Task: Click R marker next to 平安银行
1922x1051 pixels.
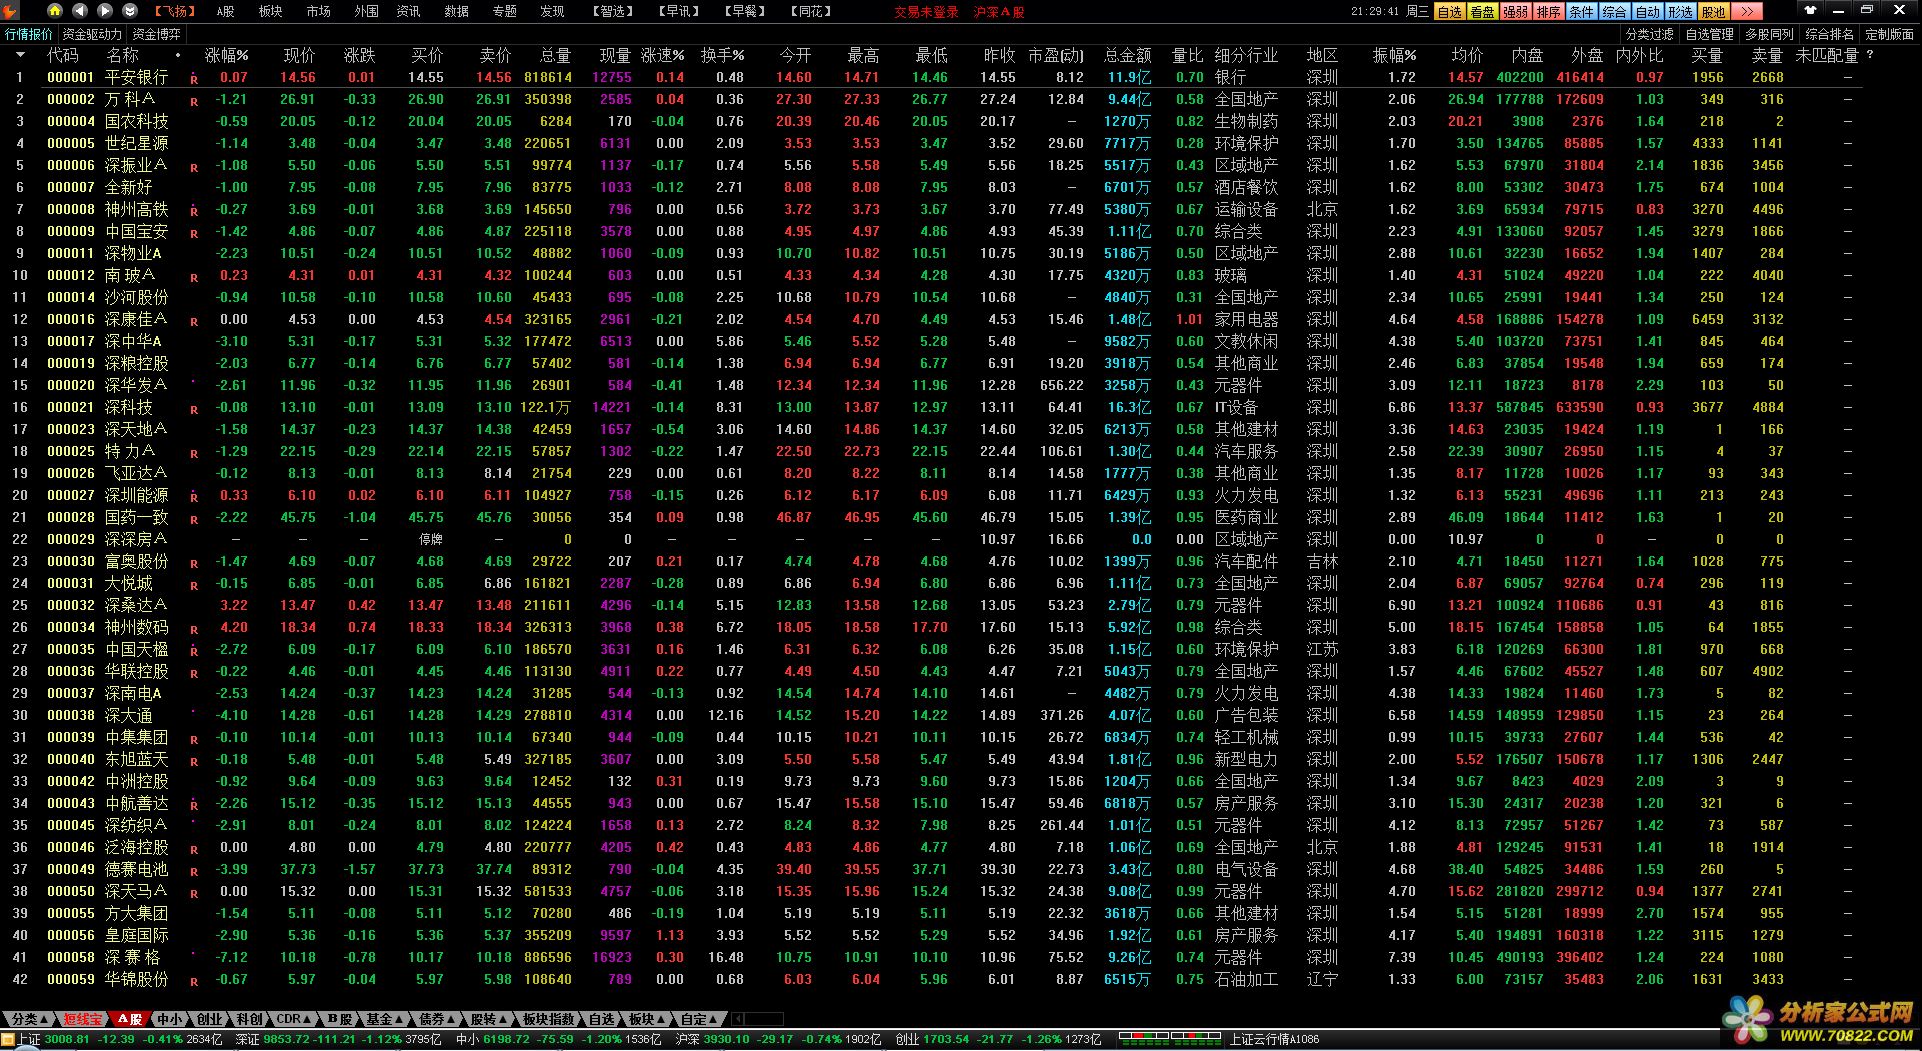Action: 194,80
